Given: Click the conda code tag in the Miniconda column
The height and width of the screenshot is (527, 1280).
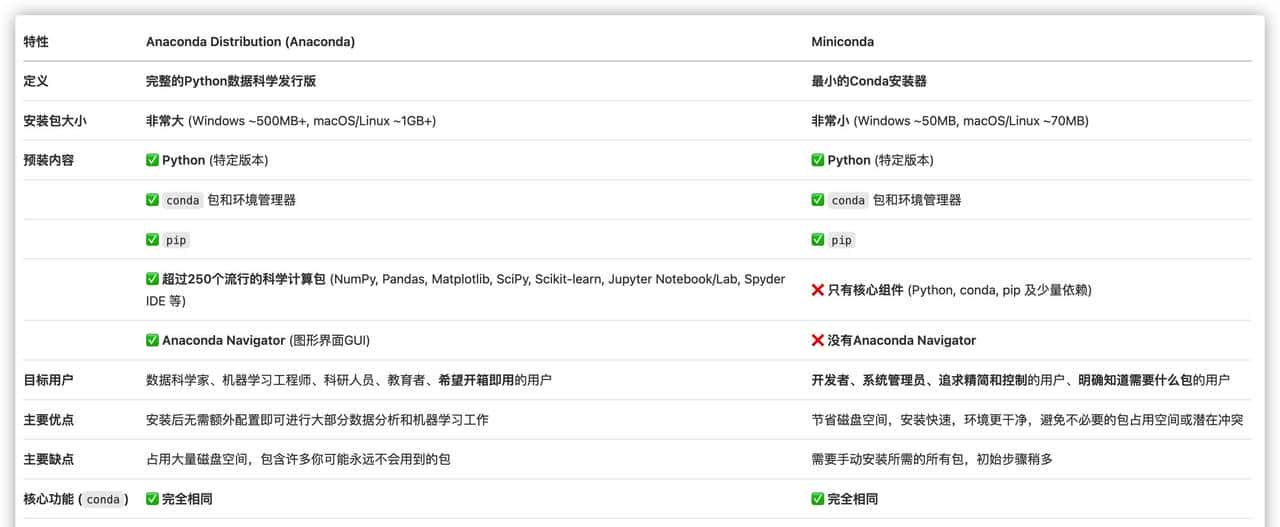Looking at the screenshot, I should coord(848,200).
